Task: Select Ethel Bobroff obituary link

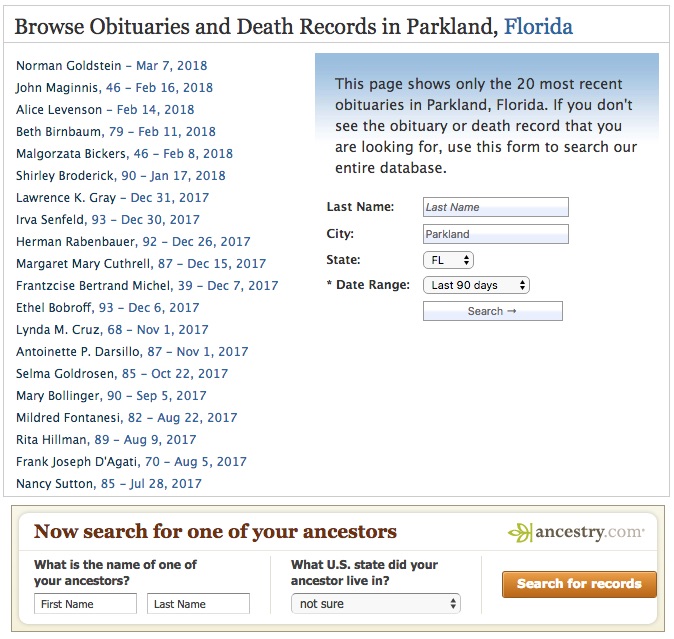Action: 107,307
